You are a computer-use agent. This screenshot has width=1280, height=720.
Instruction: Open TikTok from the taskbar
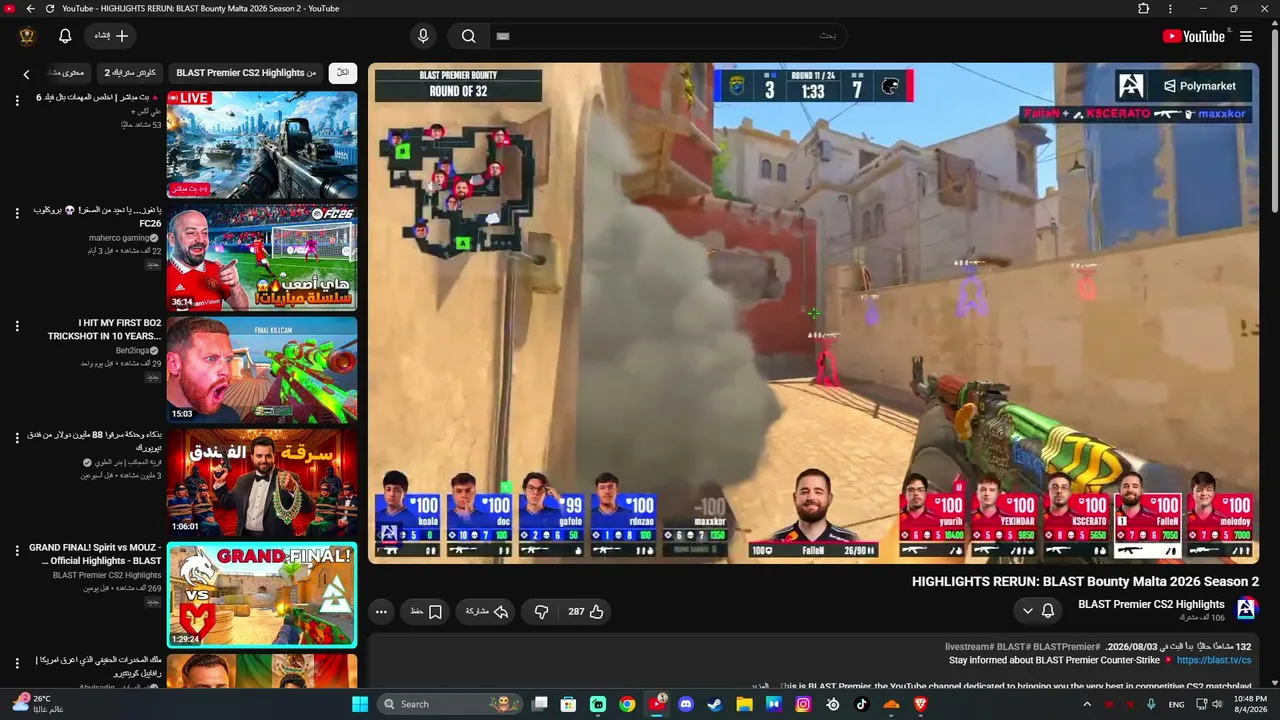862,704
